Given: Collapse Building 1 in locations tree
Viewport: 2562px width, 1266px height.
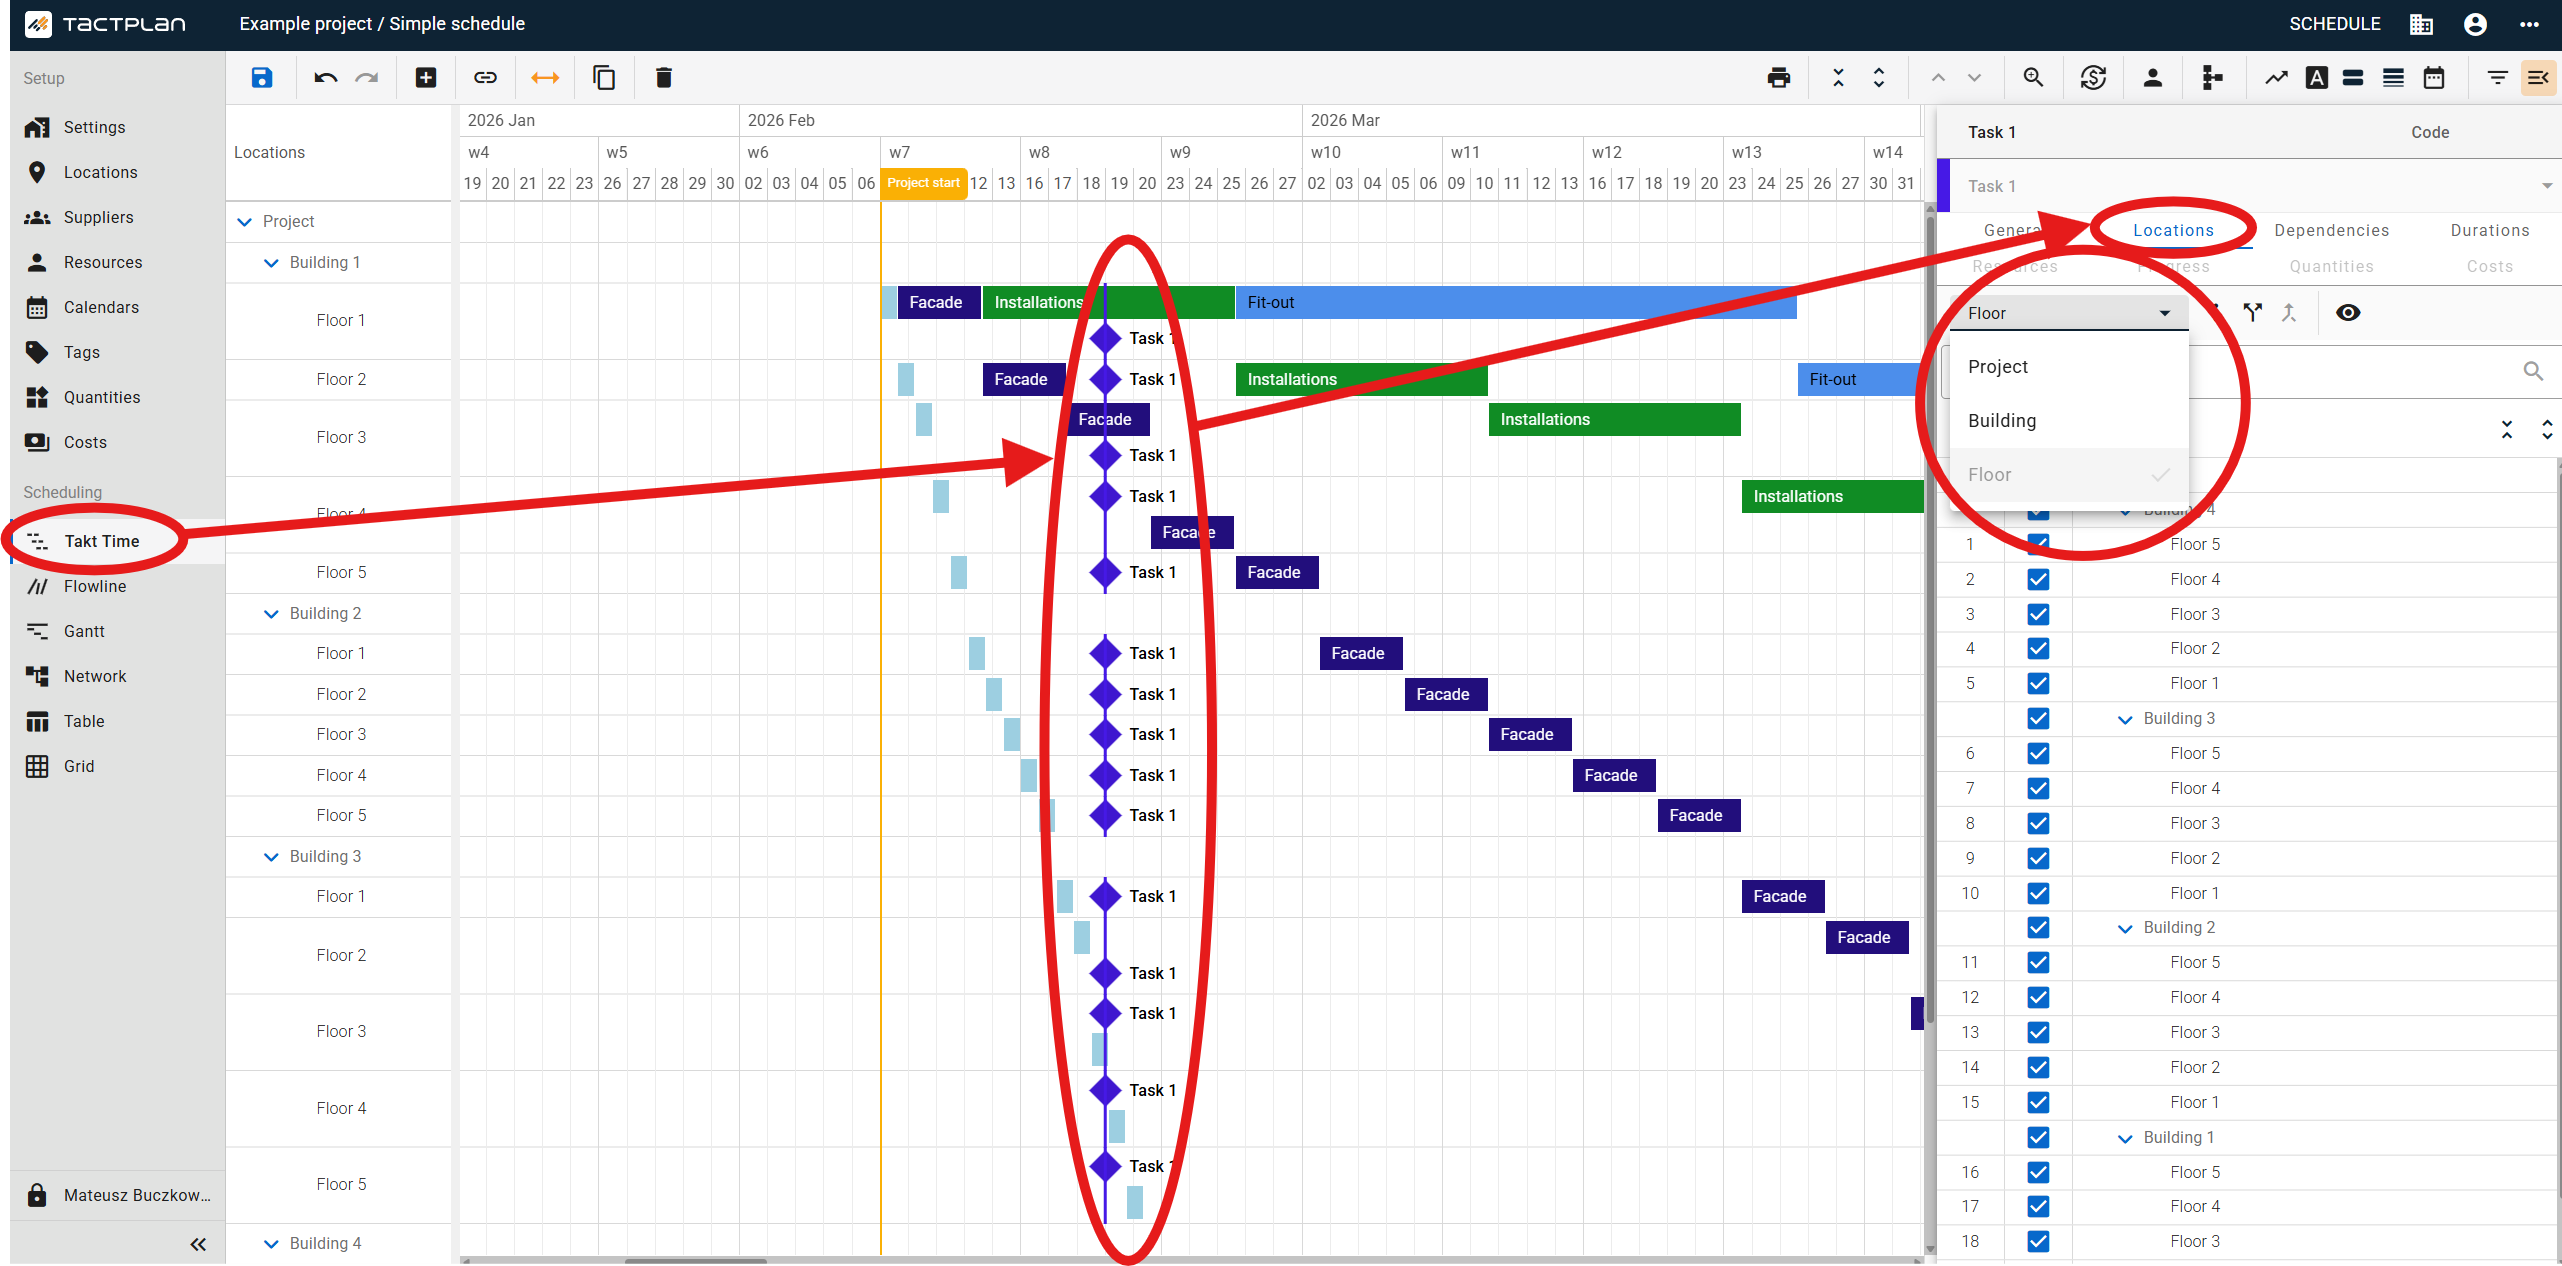Looking at the screenshot, I should [271, 263].
